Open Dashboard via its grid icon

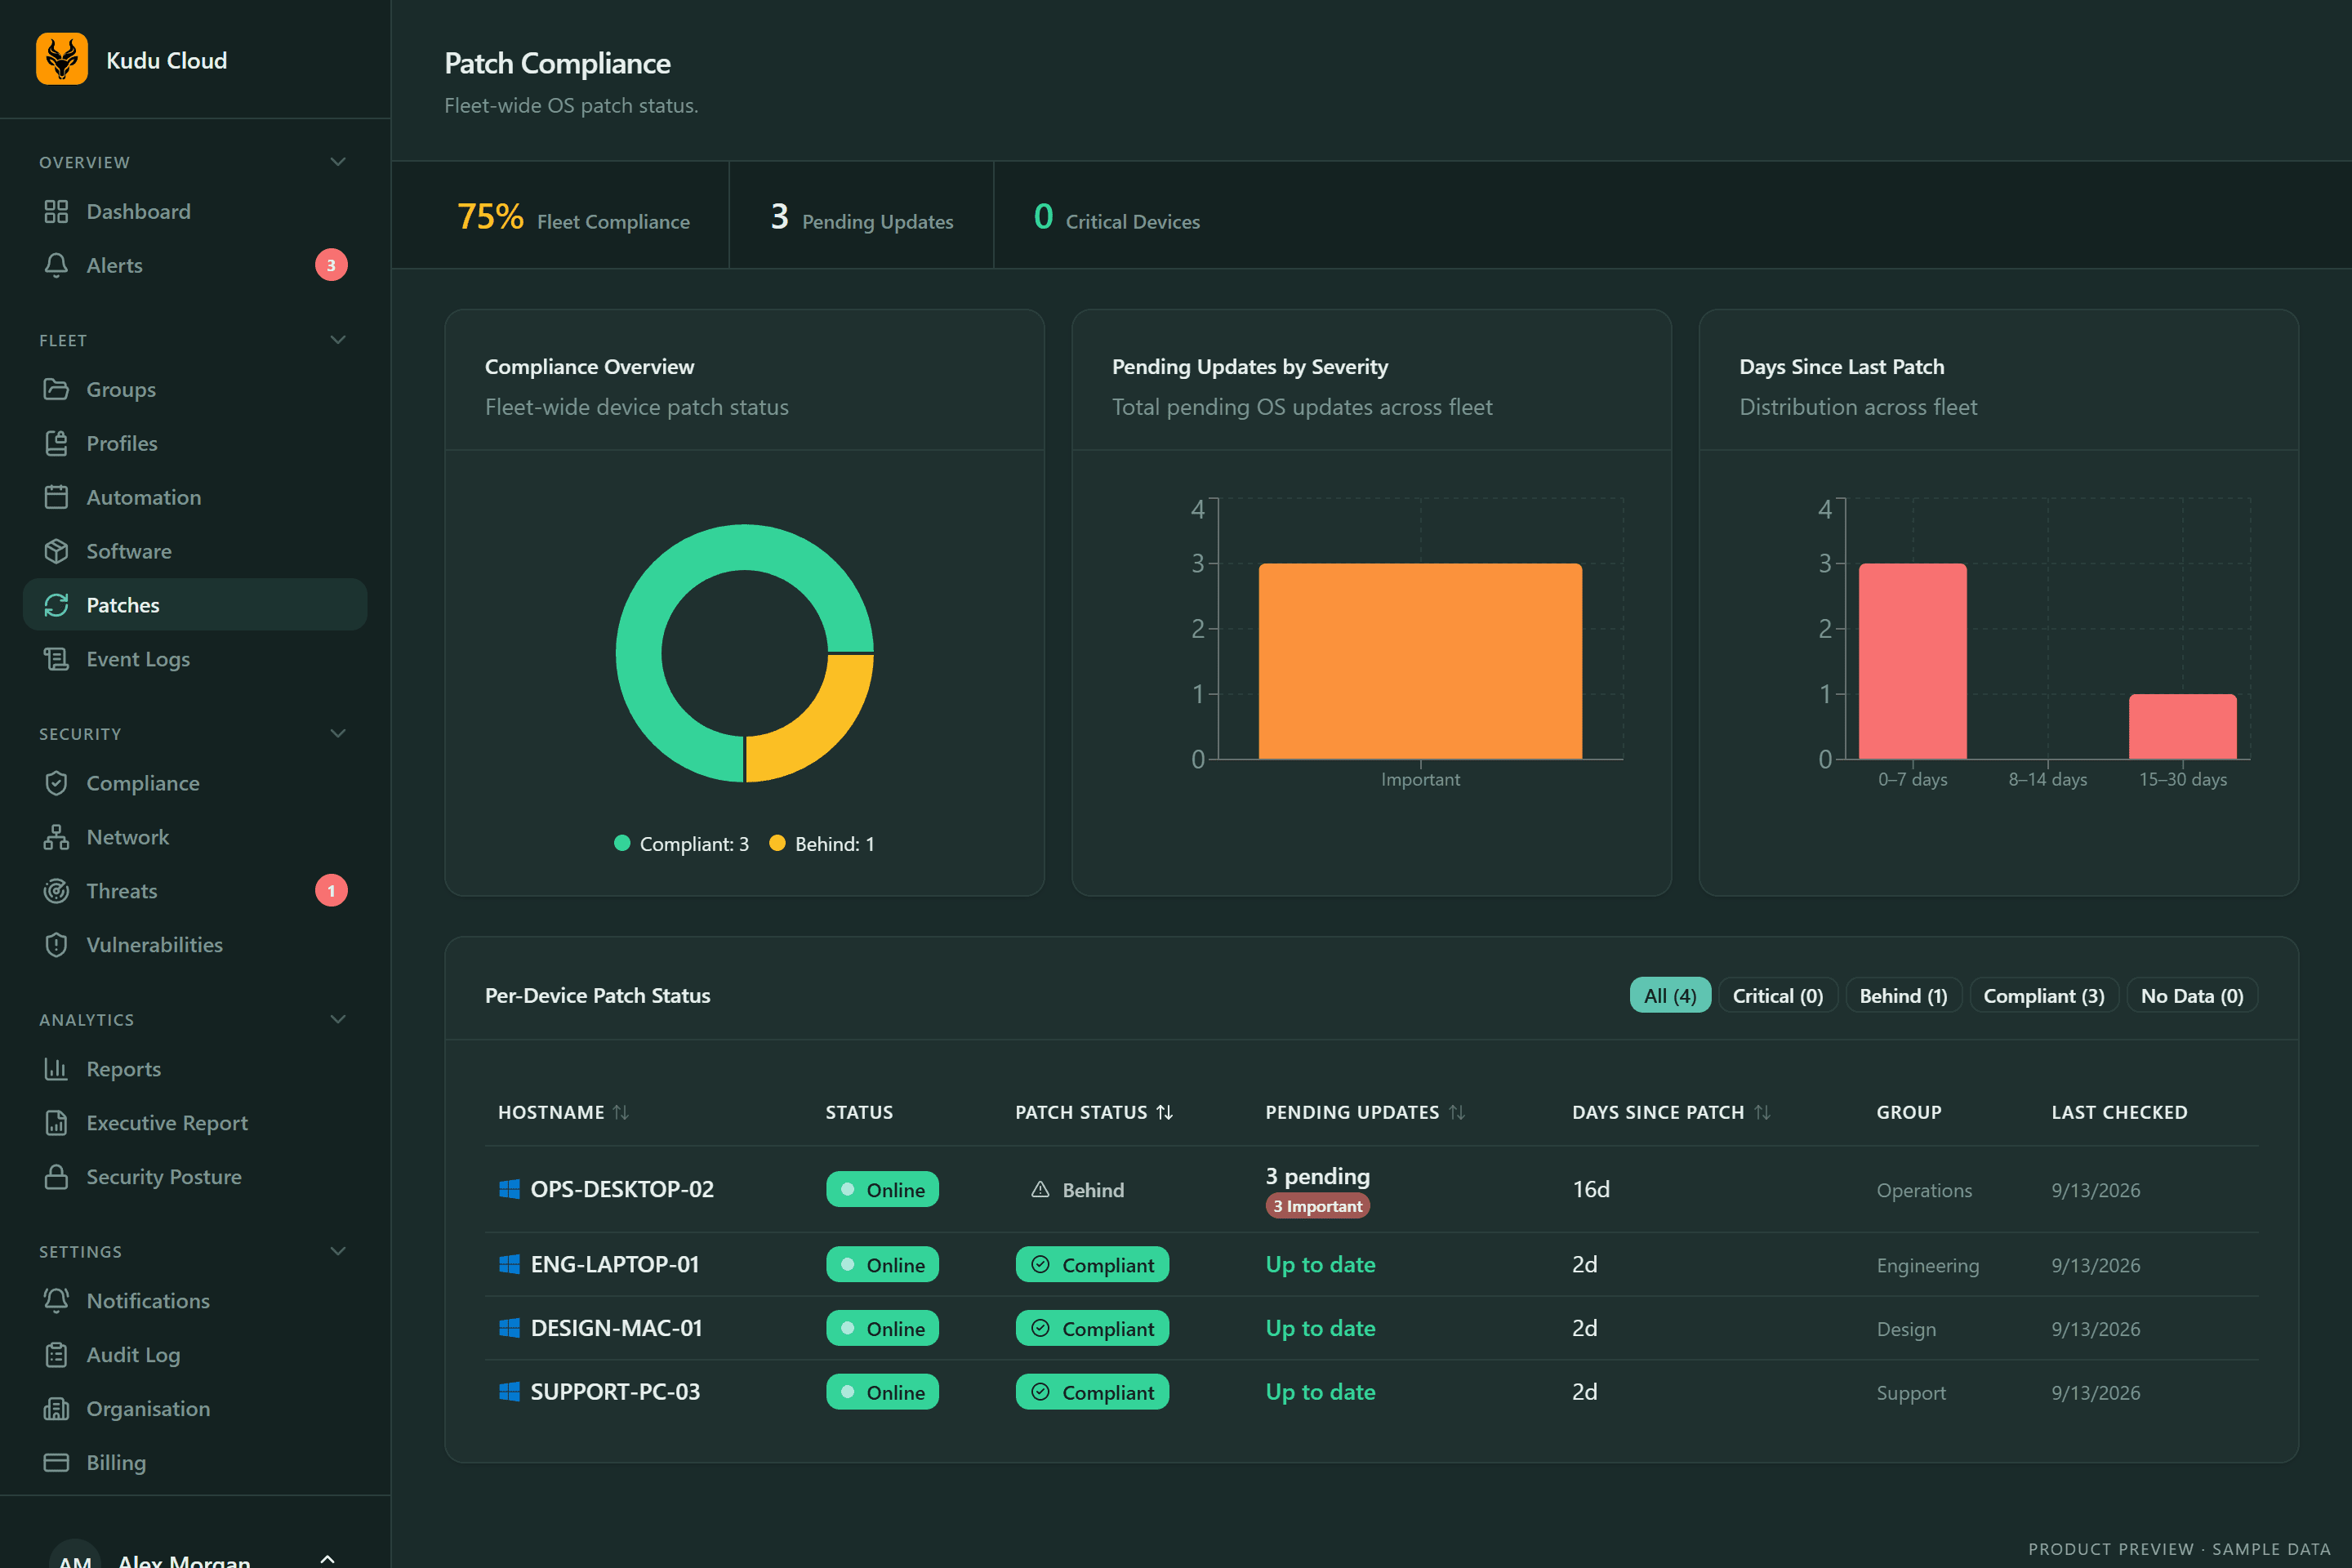point(56,211)
